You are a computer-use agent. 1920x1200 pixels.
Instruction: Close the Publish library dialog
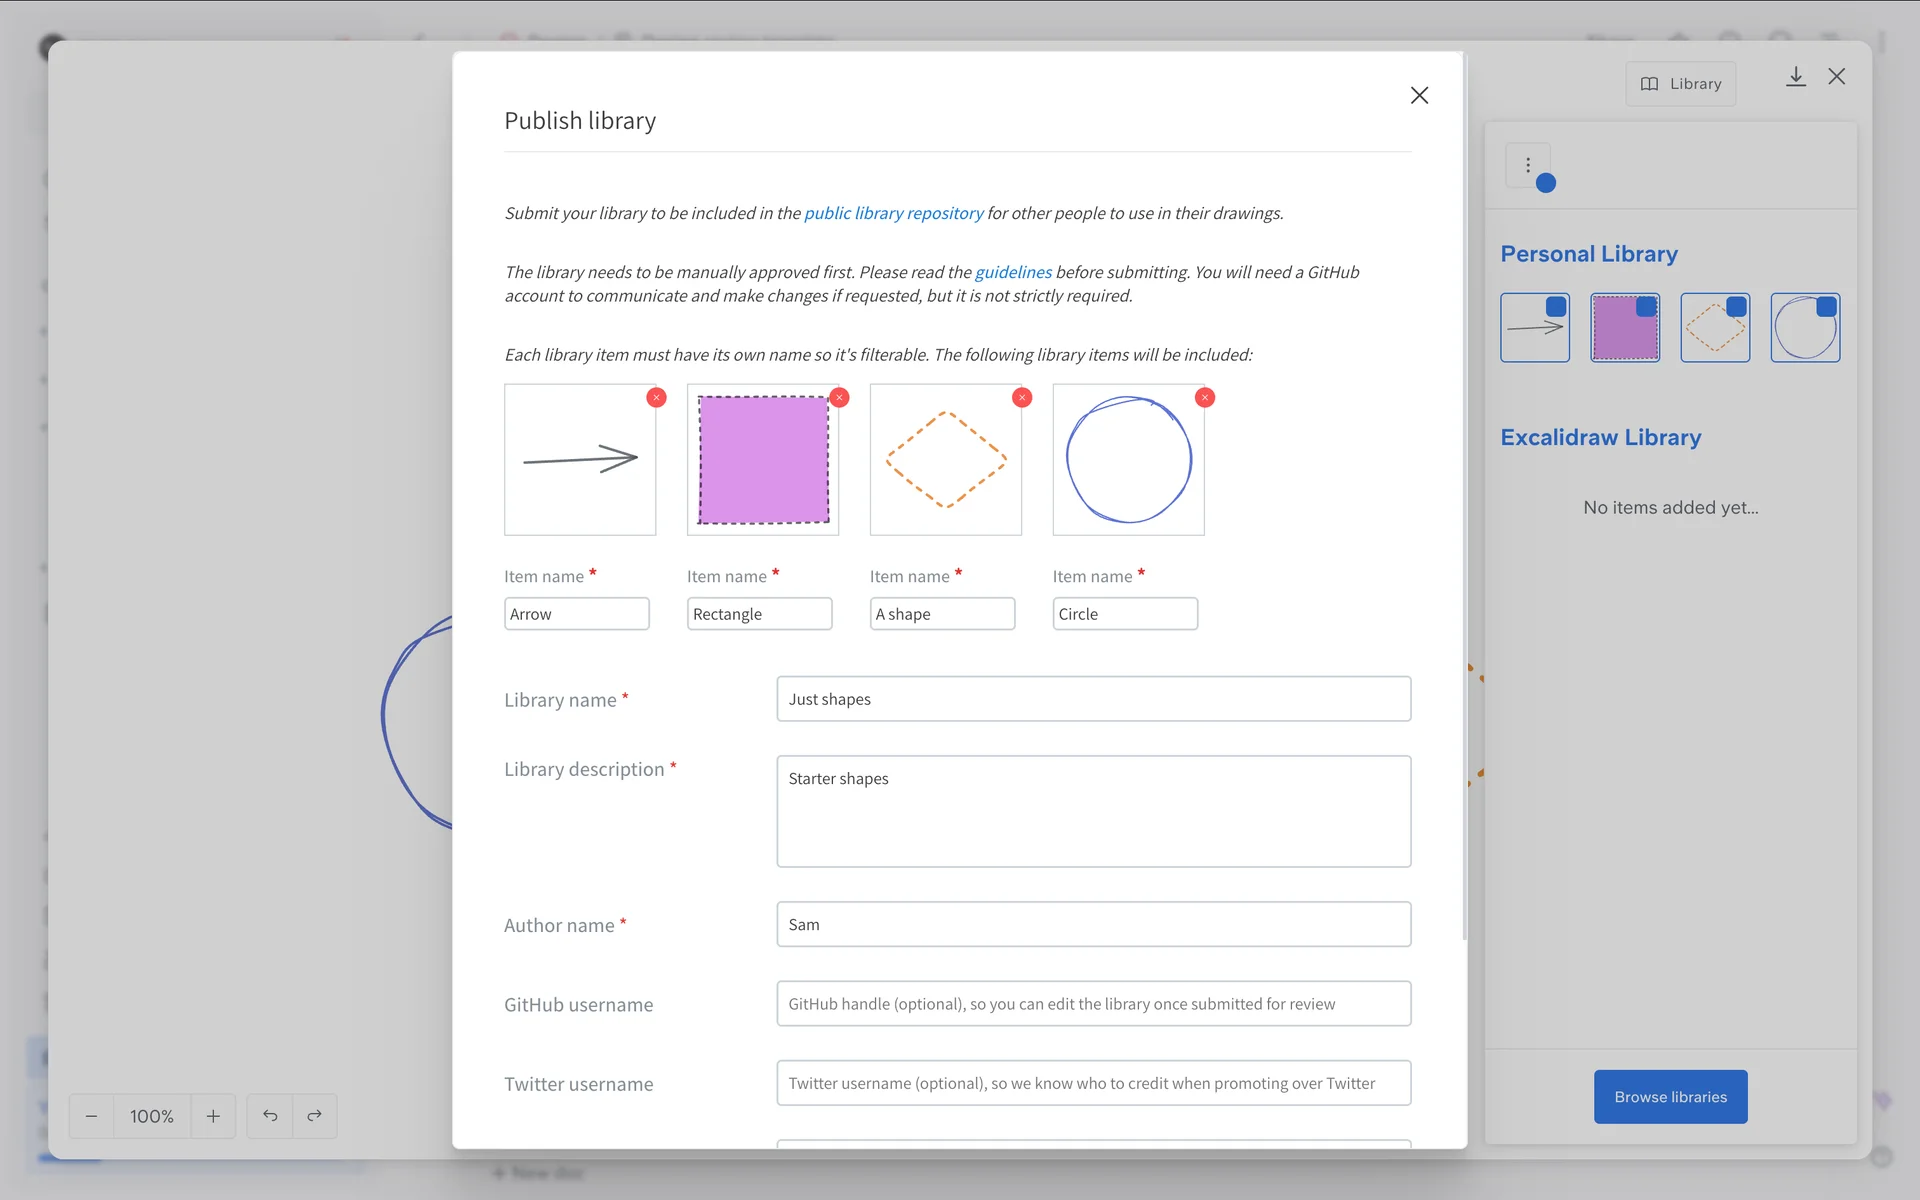coord(1419,95)
